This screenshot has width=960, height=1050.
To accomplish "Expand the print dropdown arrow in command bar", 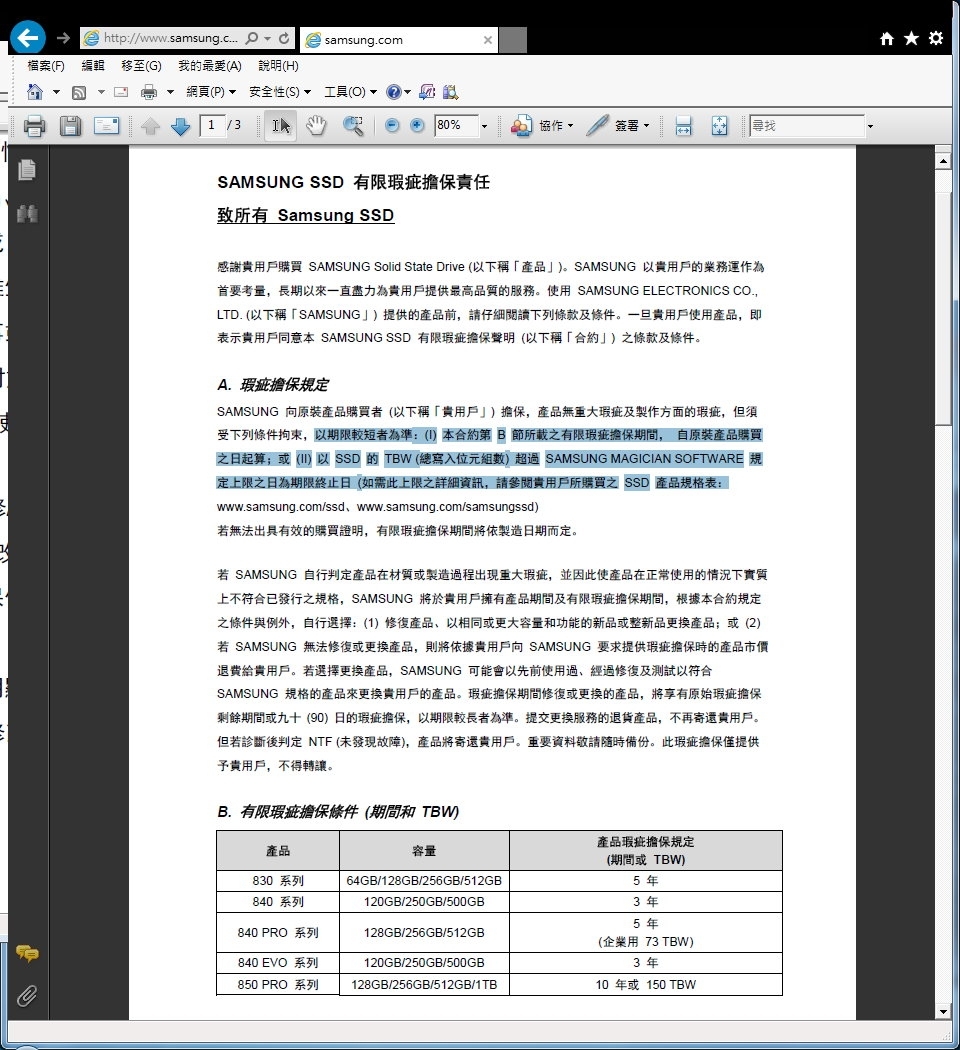I will pos(170,92).
